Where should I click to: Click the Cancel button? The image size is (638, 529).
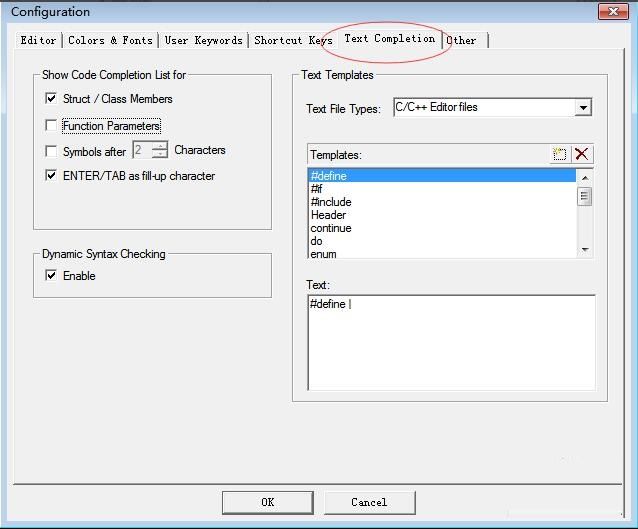[x=369, y=502]
